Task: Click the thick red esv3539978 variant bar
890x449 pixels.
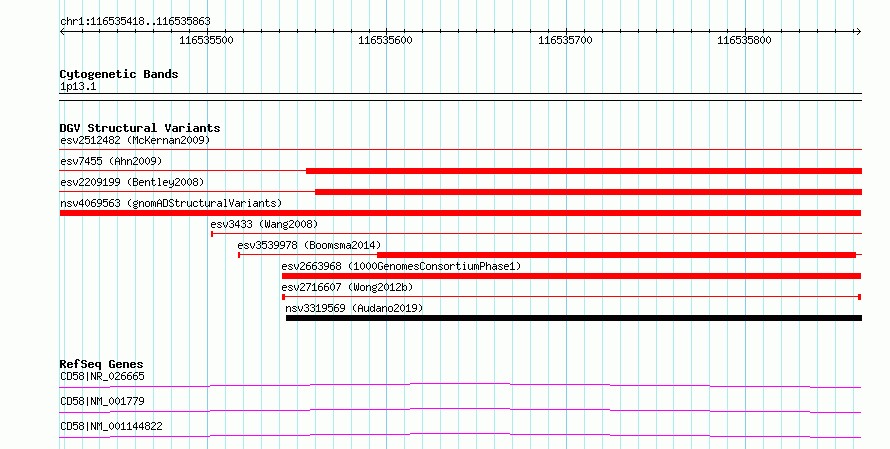Action: 616,255
